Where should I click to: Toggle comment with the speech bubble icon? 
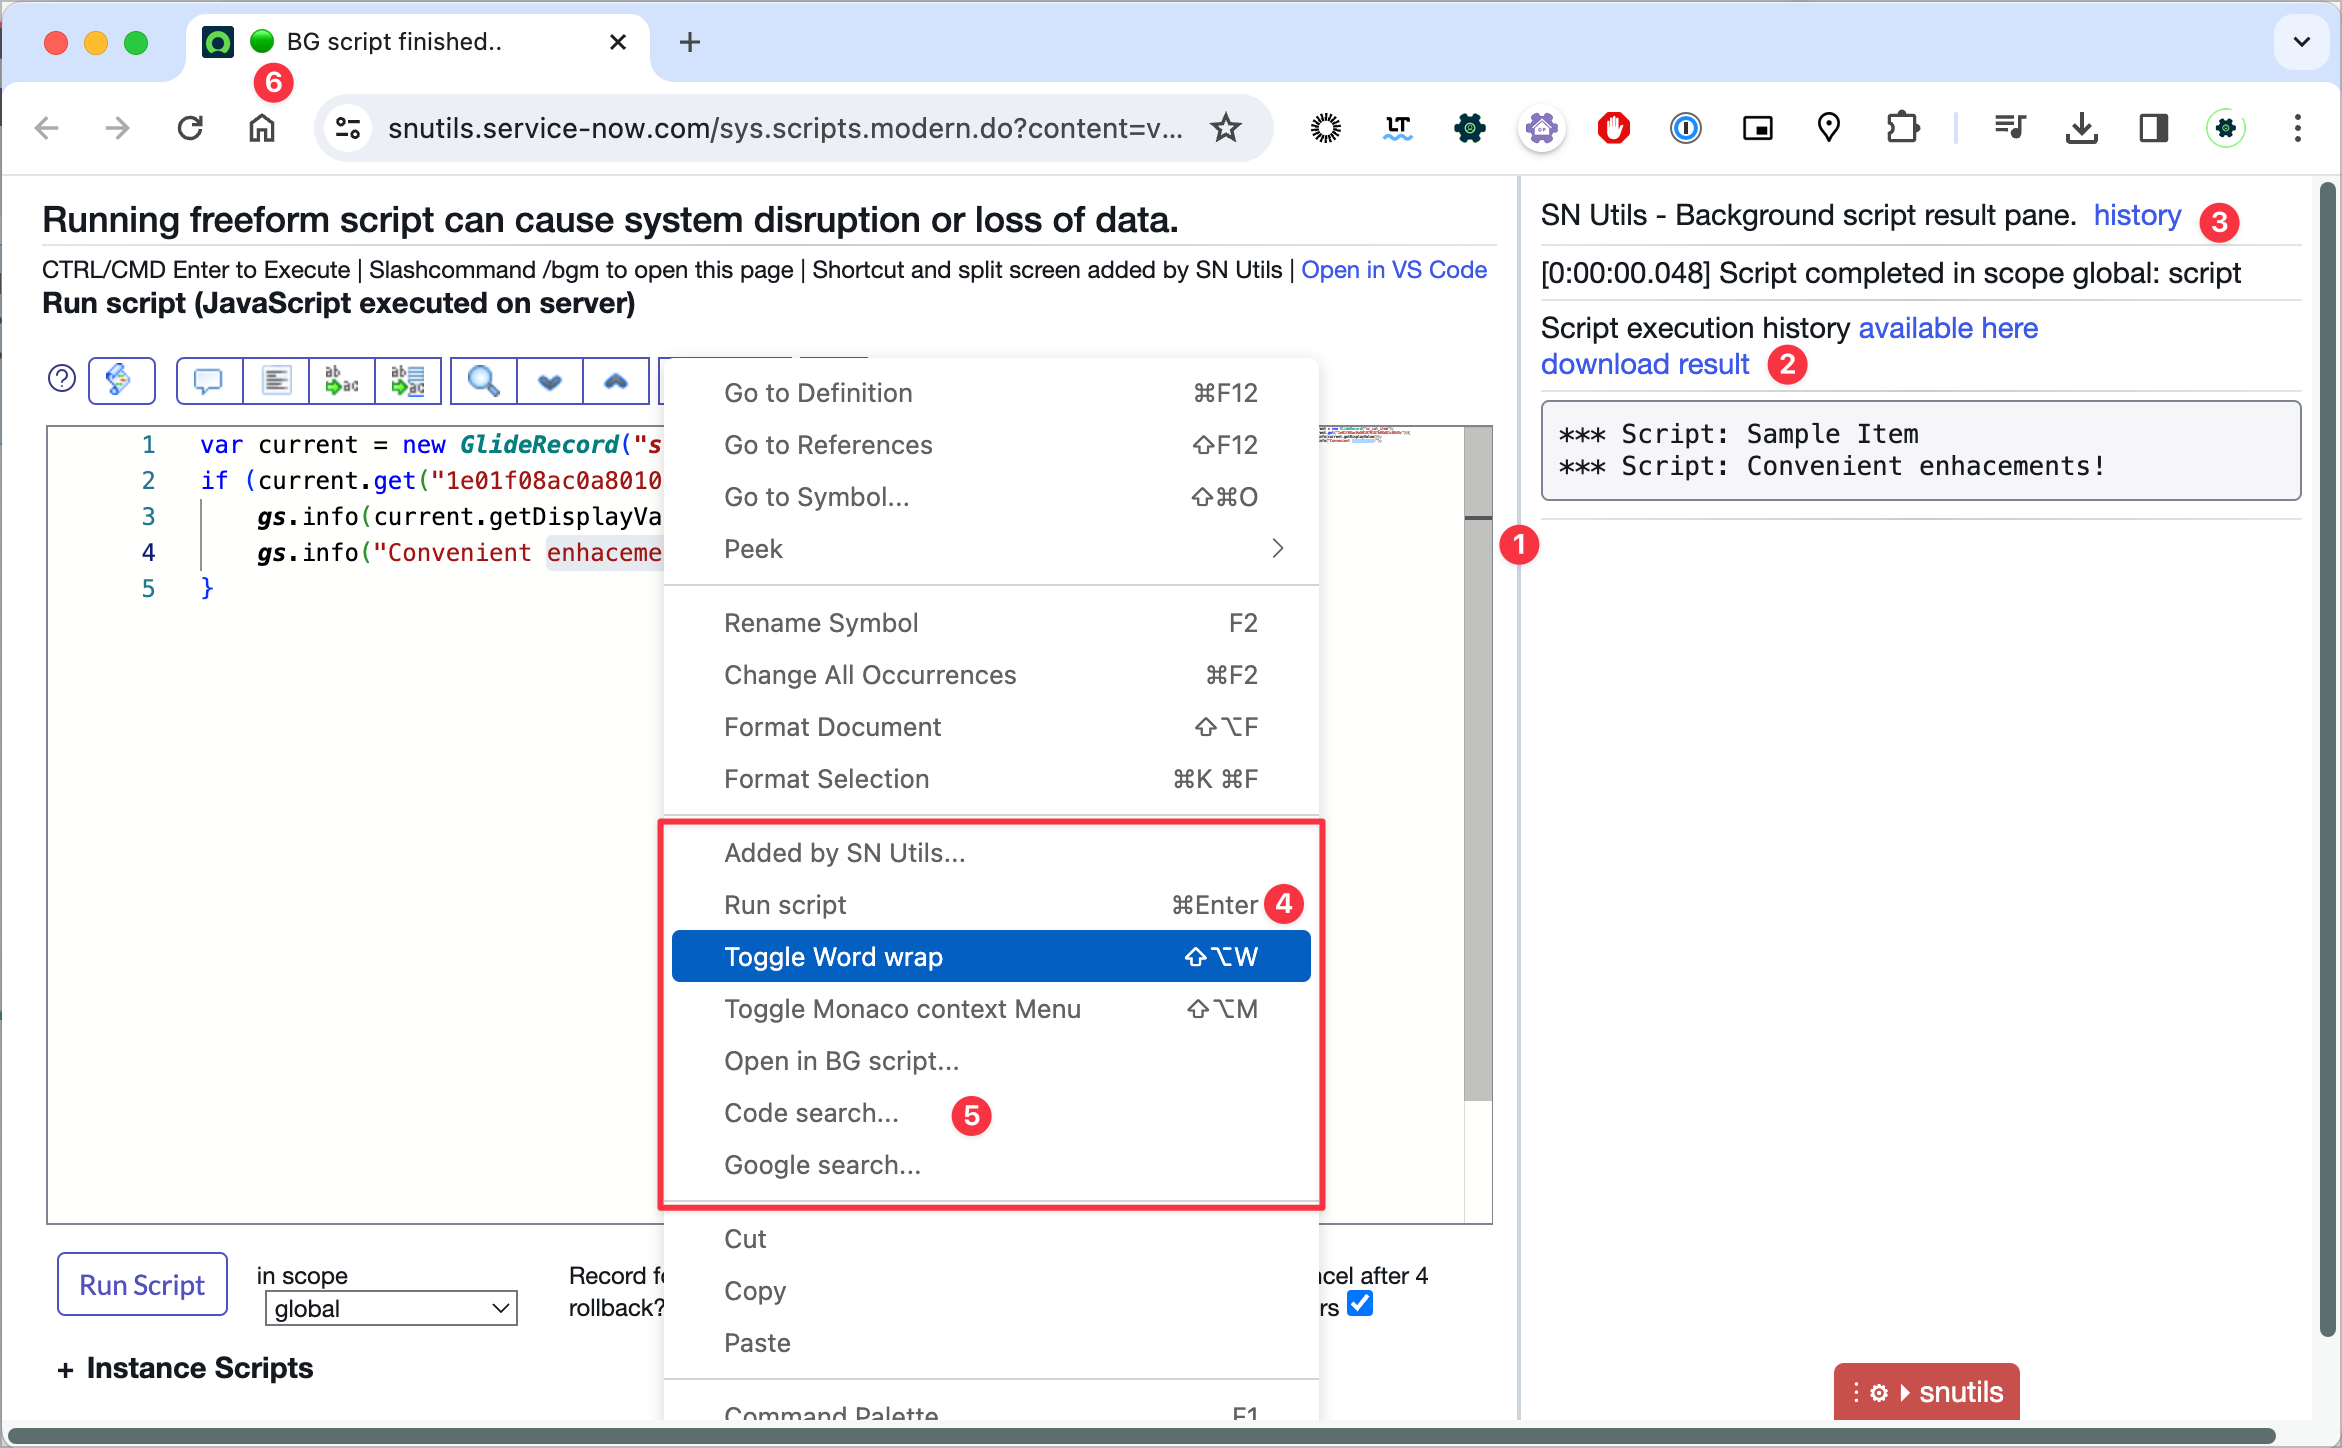coord(208,381)
